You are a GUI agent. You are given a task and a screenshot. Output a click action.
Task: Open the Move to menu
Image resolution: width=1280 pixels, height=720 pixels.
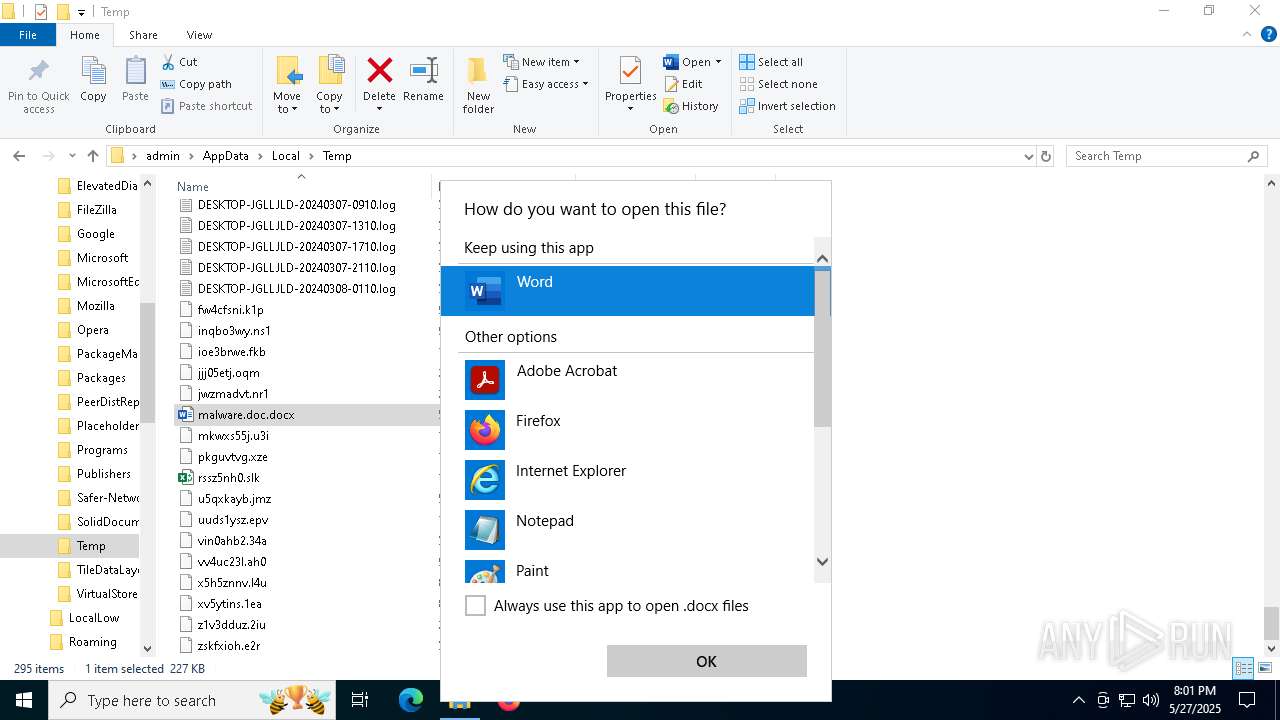287,84
